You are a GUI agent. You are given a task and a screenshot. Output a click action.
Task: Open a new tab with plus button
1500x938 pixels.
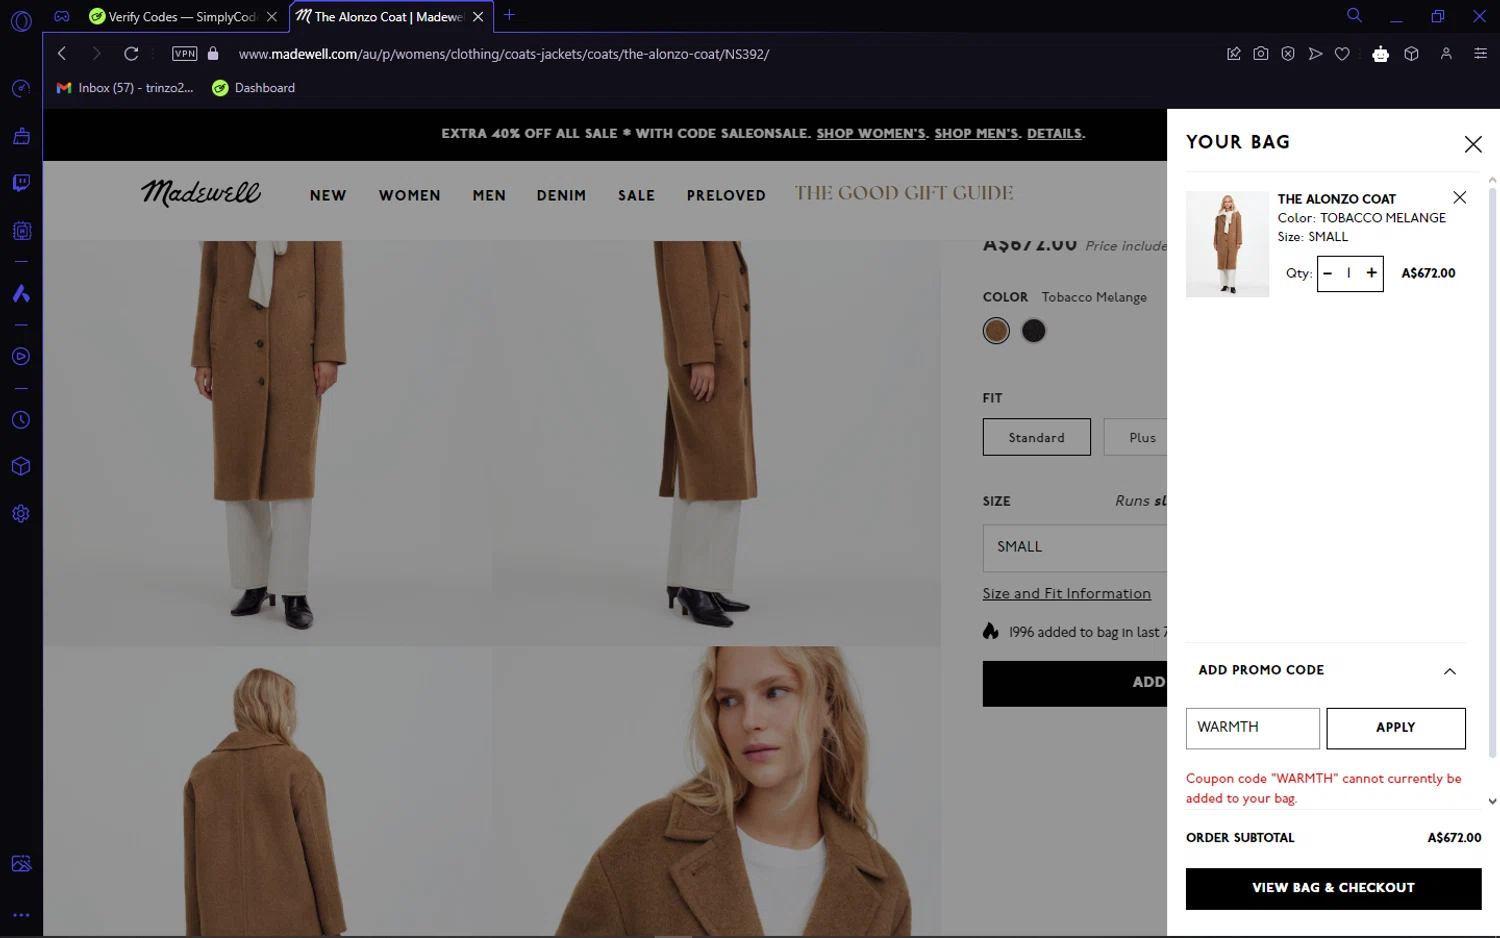(x=509, y=15)
